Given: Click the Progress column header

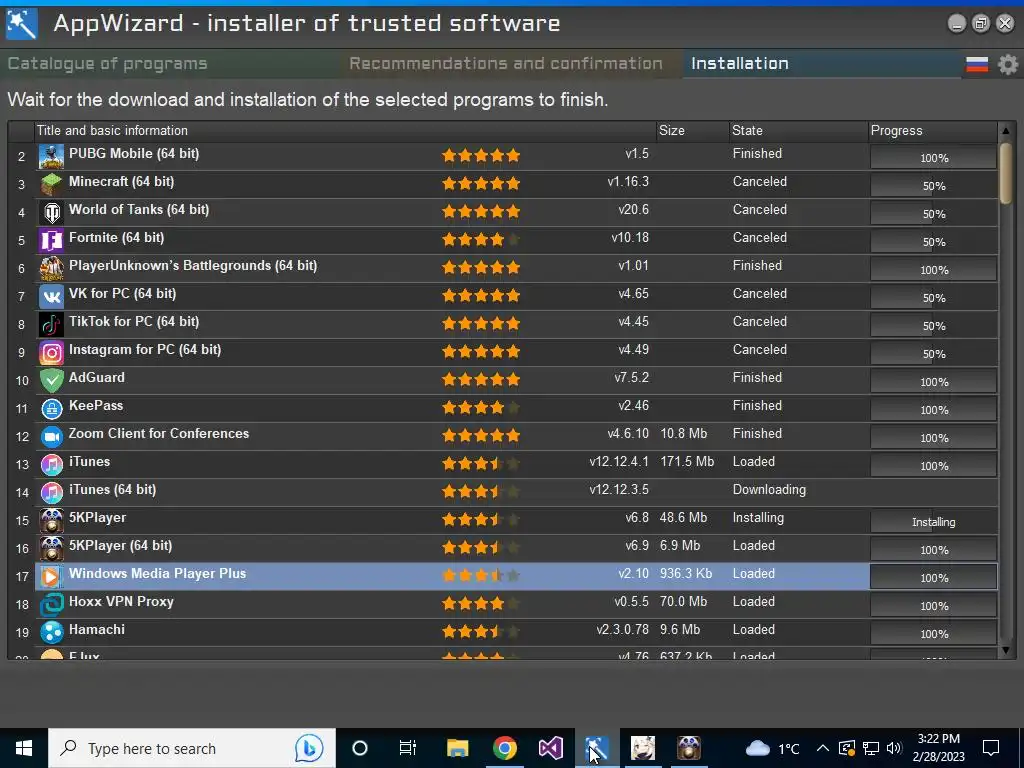Looking at the screenshot, I should 933,131.
